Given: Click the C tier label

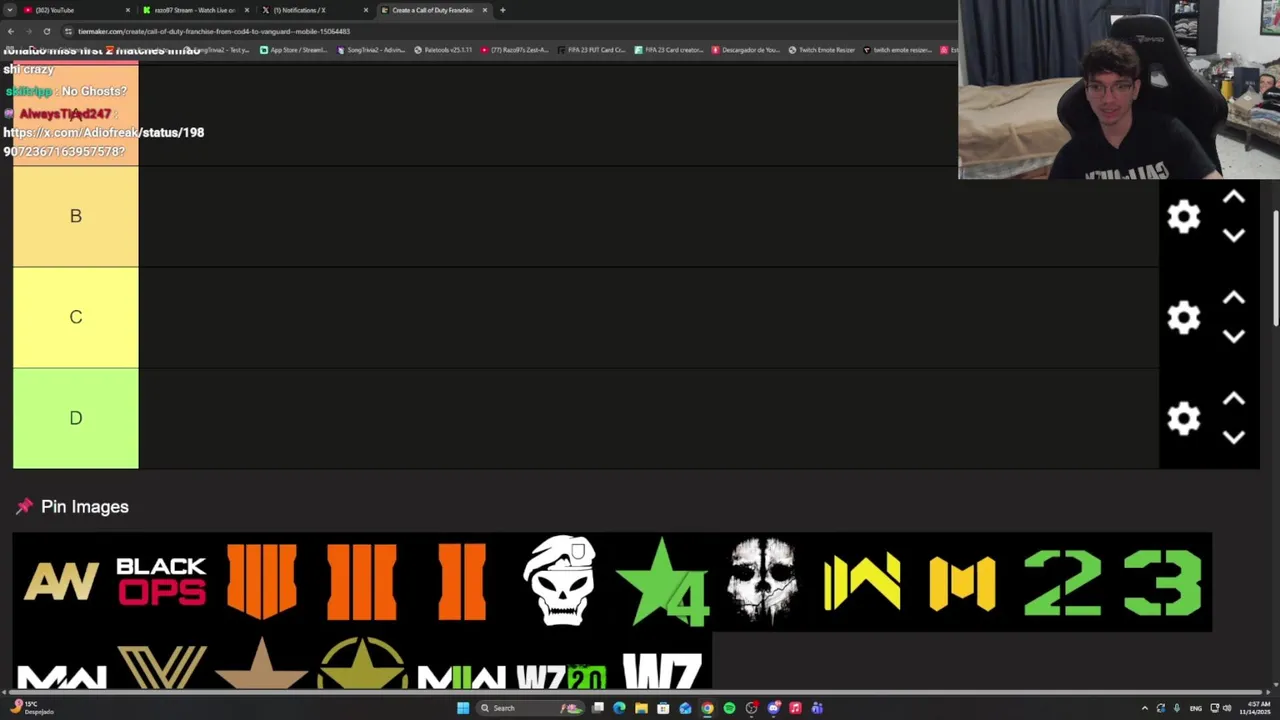Looking at the screenshot, I should [76, 318].
